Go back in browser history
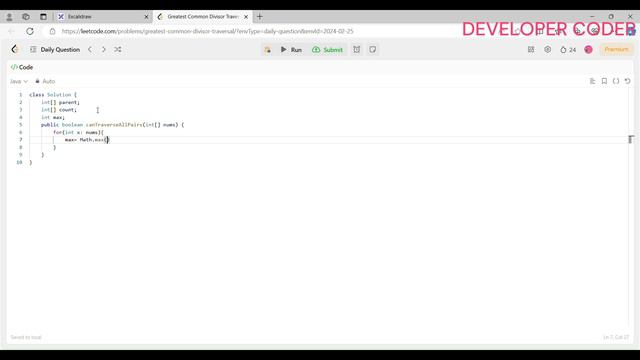 pos(11,31)
